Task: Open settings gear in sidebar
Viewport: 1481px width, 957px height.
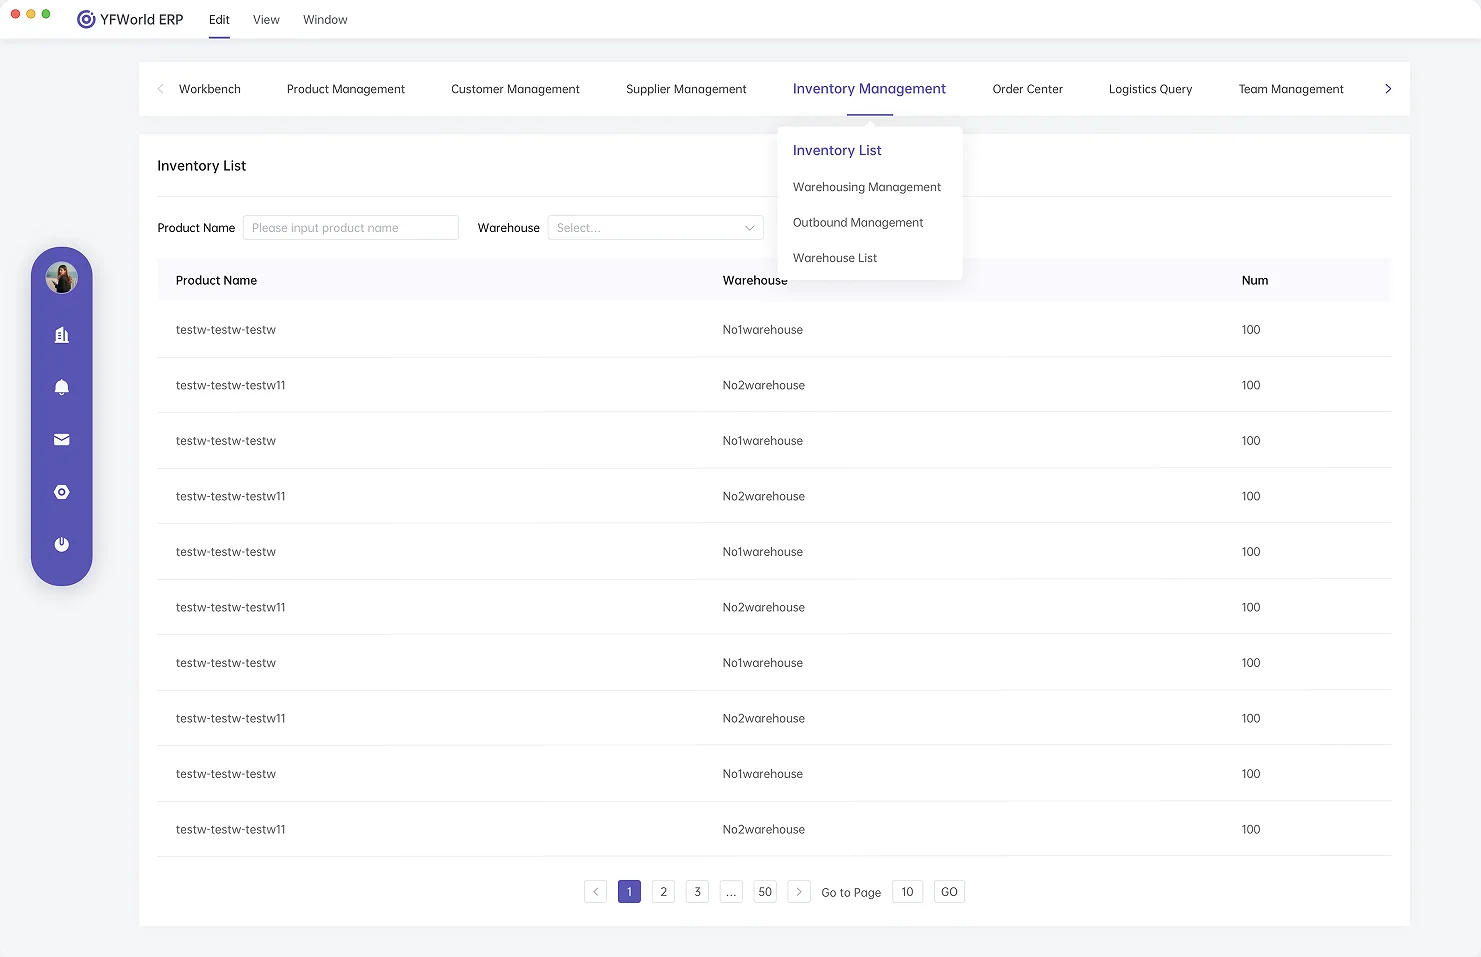Action: point(62,492)
